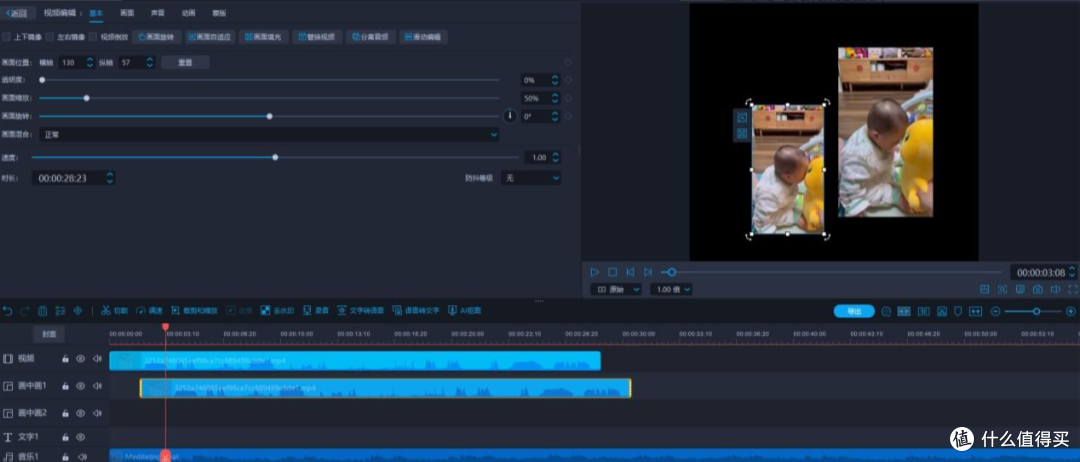This screenshot has width=1080, height=462.
Task: Switch to the 声音 tab
Action: [x=158, y=13]
